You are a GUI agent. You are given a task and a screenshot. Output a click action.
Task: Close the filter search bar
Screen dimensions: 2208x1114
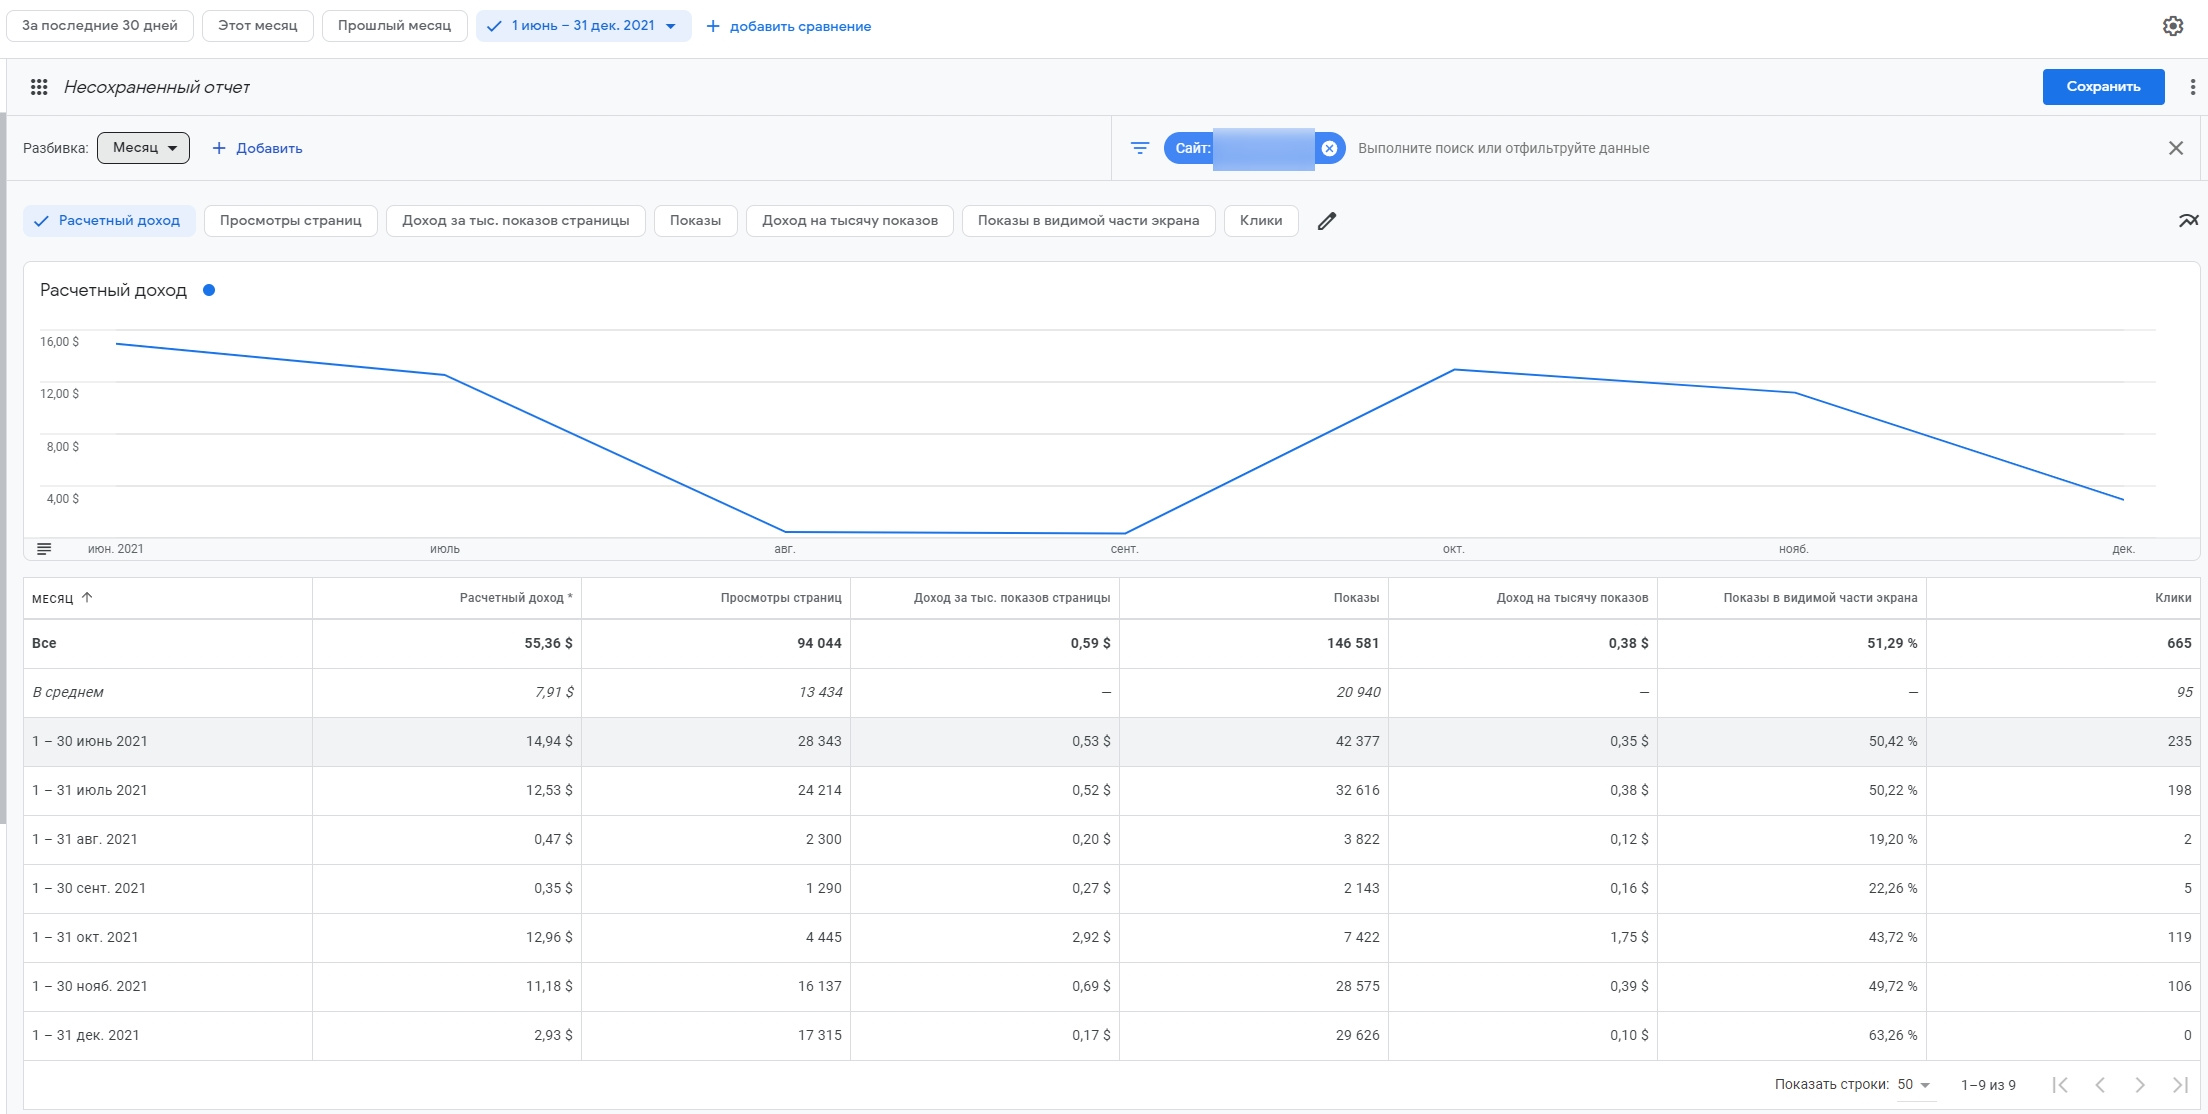[x=2175, y=148]
